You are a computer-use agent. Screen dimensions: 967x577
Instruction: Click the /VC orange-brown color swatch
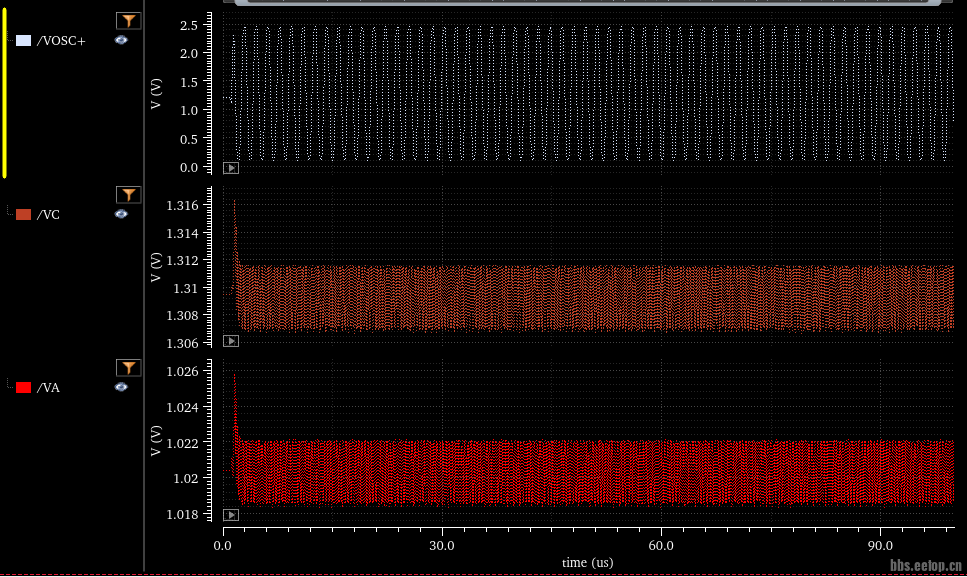point(23,215)
